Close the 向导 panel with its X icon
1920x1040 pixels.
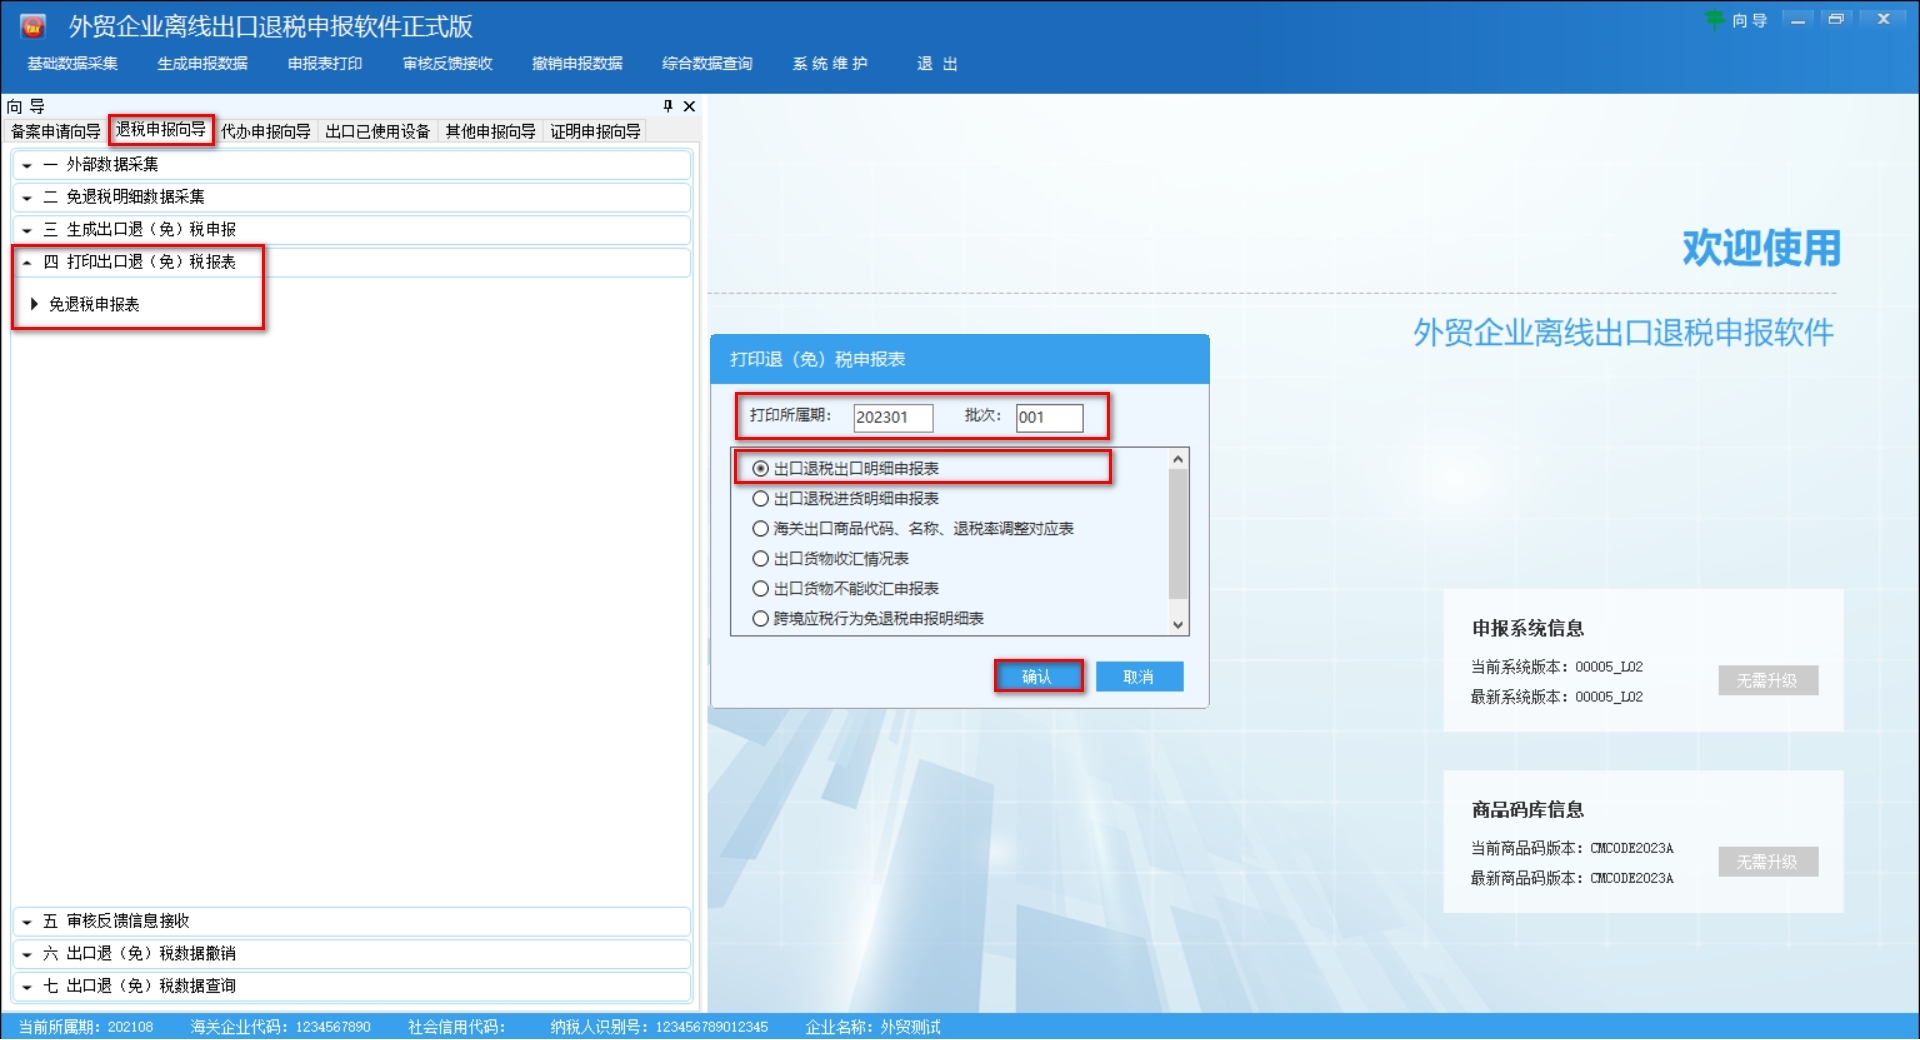688,106
